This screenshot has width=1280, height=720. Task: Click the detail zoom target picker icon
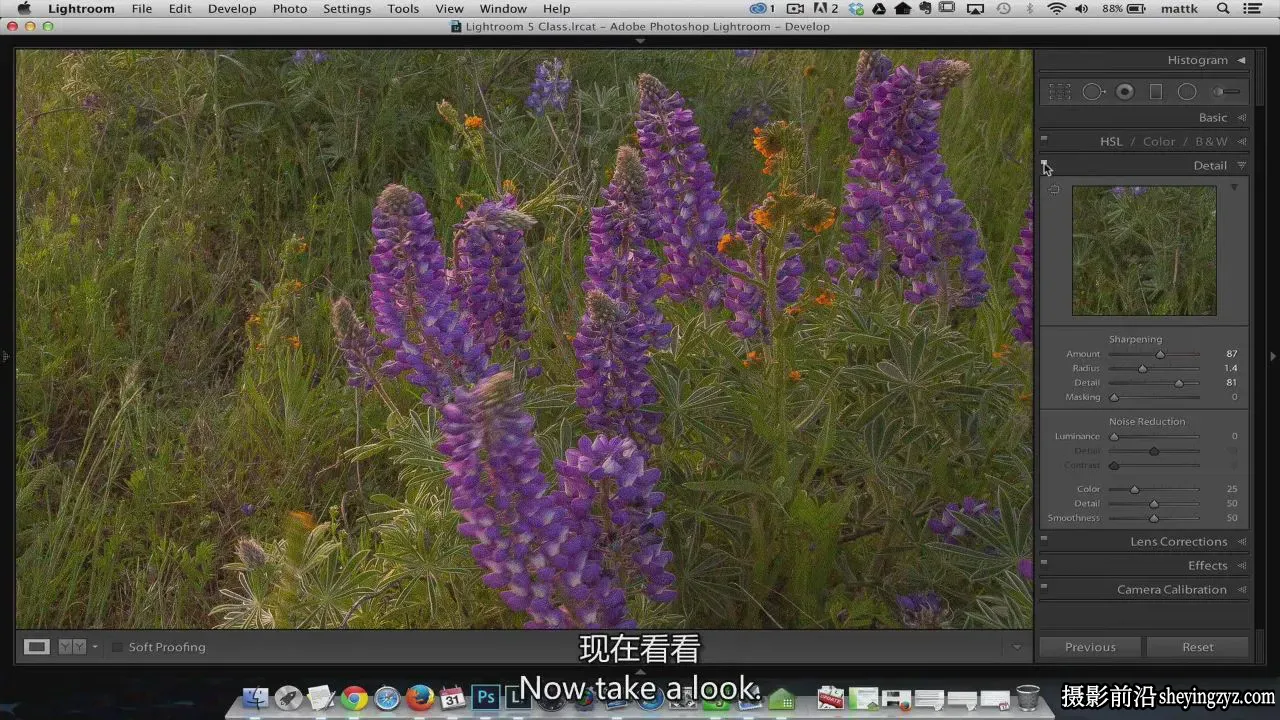pyautogui.click(x=1053, y=190)
